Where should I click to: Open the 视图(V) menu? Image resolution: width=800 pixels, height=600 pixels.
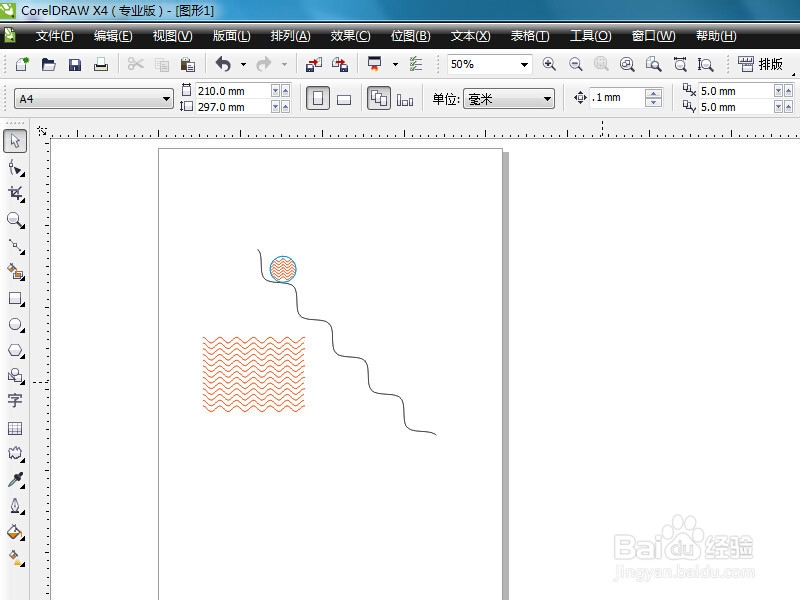click(172, 36)
